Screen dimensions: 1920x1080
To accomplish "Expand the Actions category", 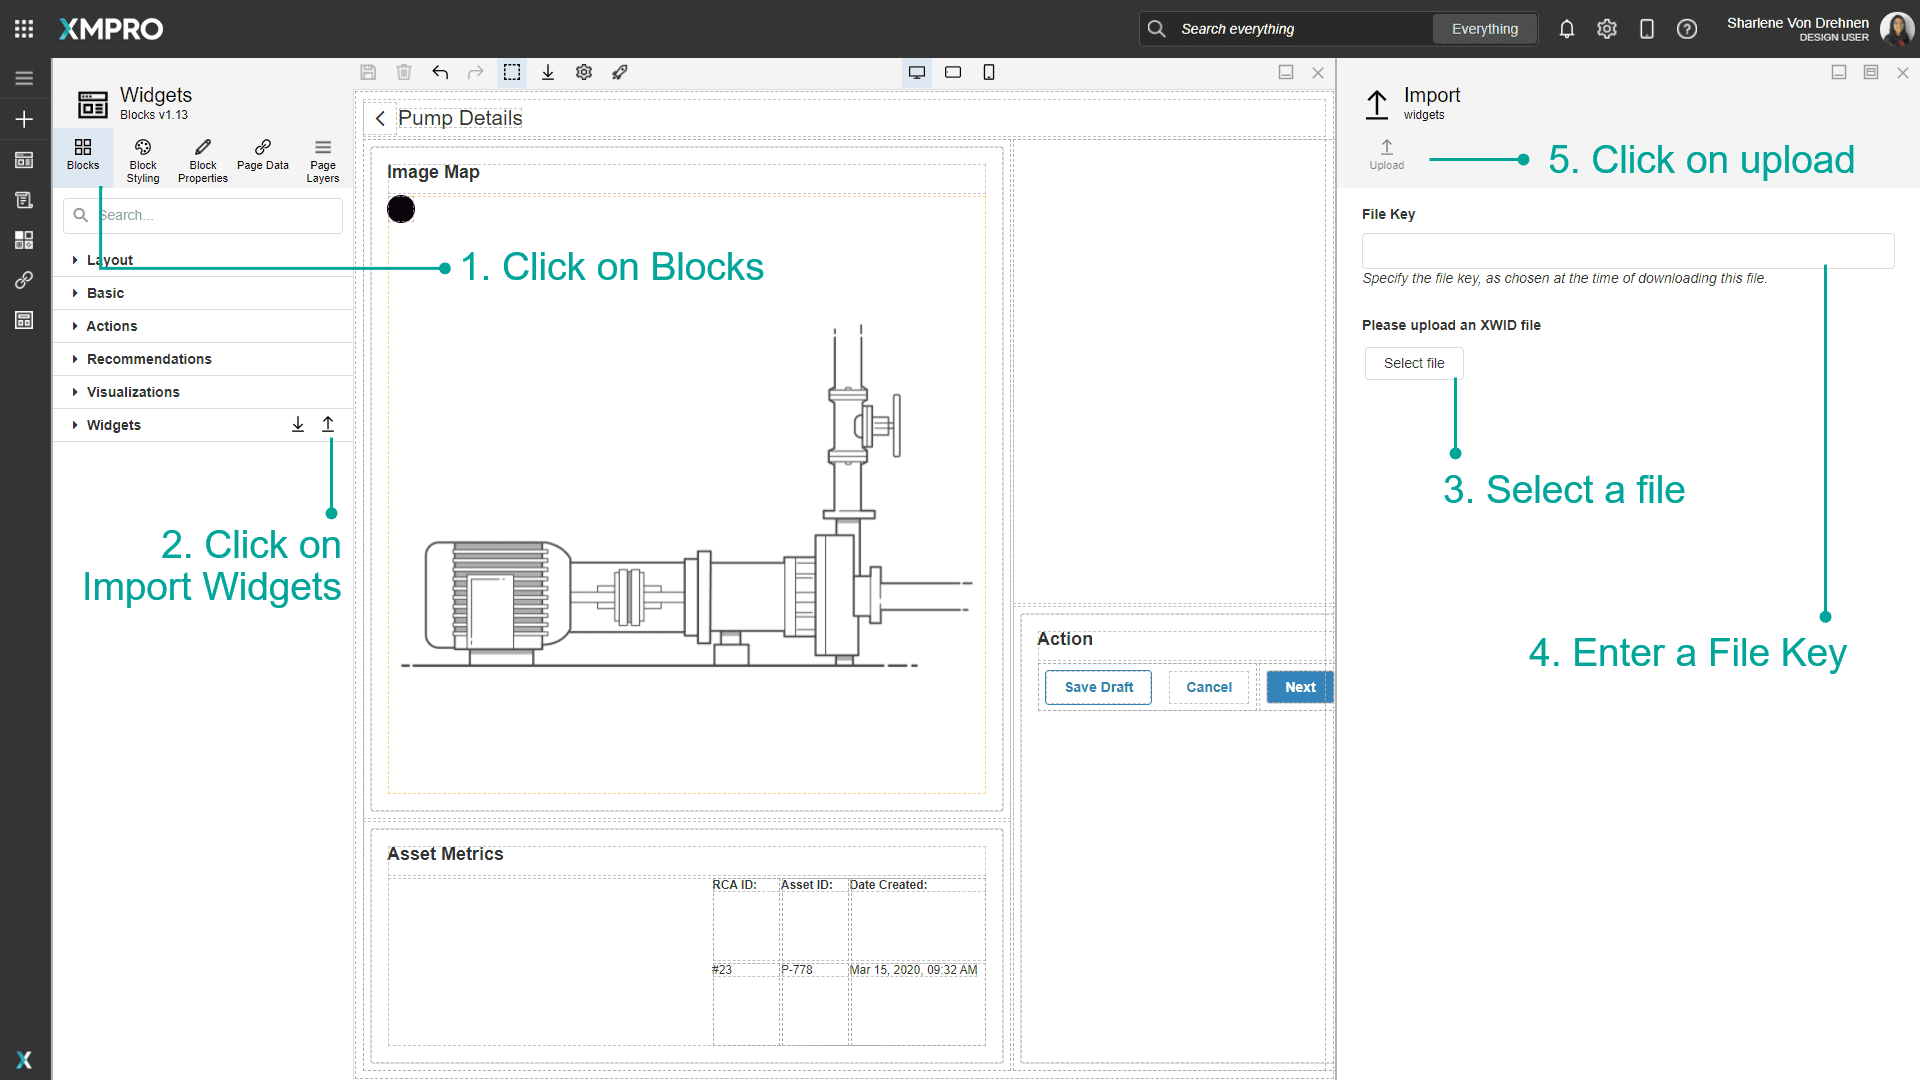I will tap(203, 326).
